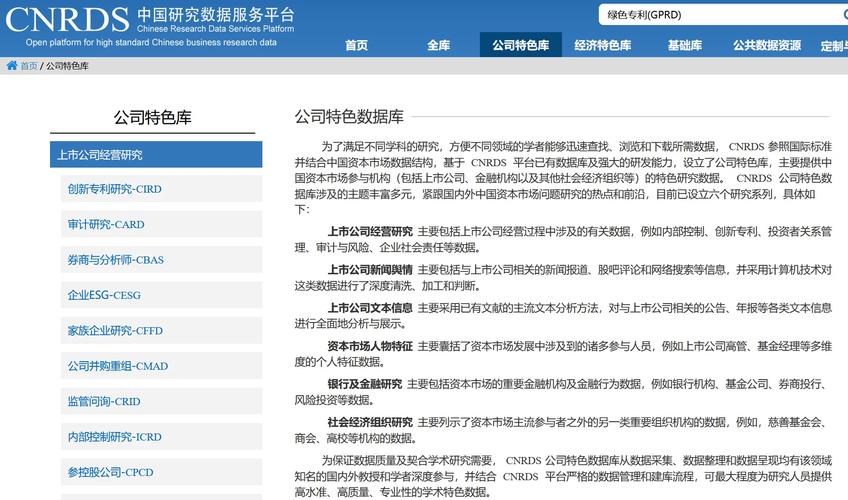
Task: Click the bold 资本市场人物特征 text
Action: pyautogui.click(x=370, y=346)
